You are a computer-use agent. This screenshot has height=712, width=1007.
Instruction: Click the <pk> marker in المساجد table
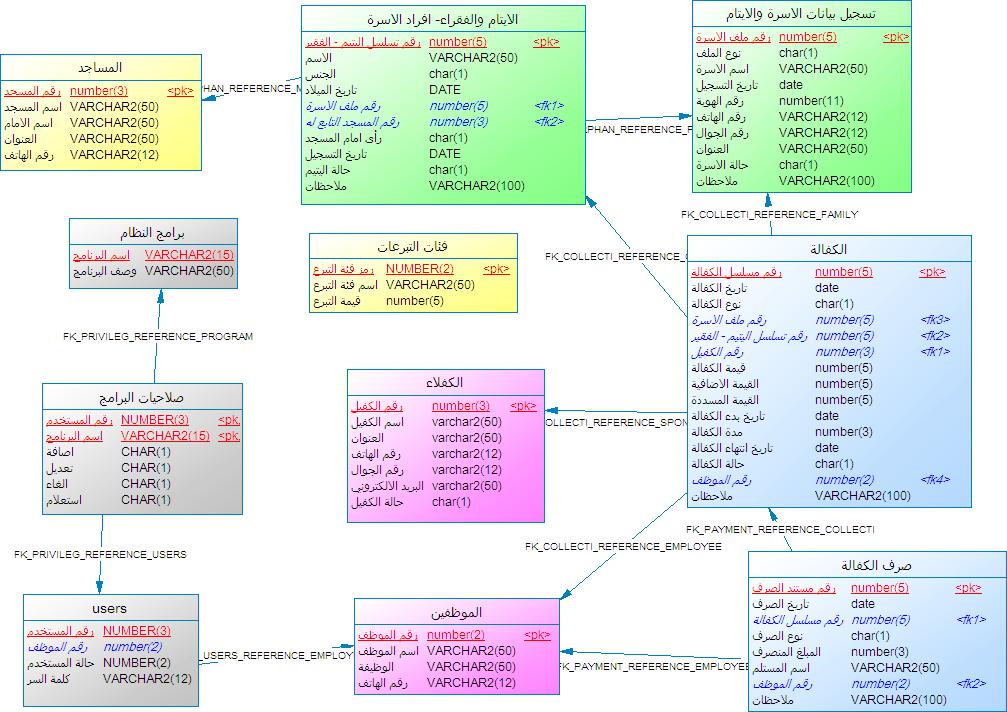click(x=180, y=91)
